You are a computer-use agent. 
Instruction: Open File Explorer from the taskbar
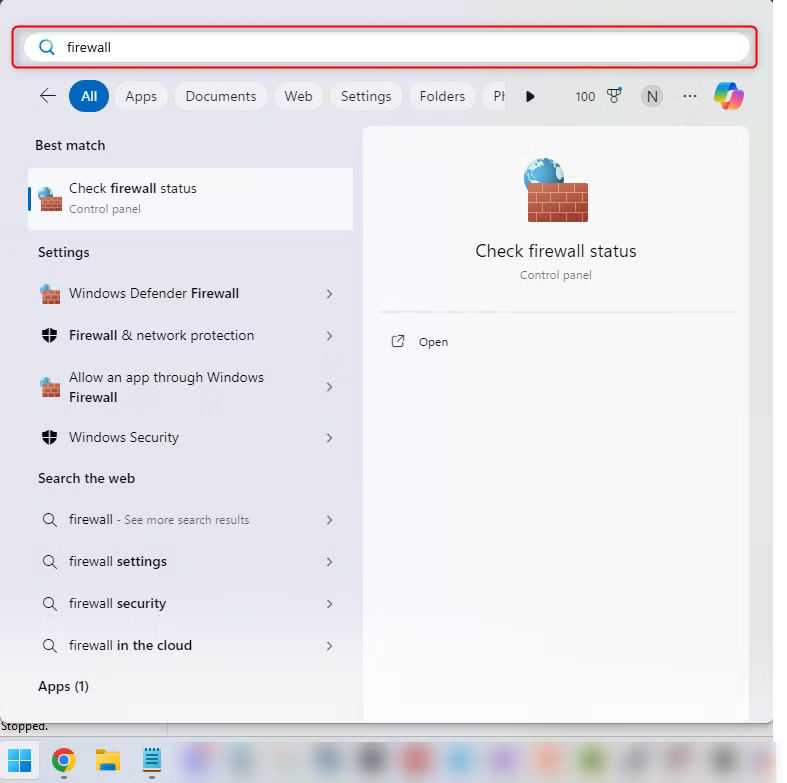pyautogui.click(x=108, y=760)
